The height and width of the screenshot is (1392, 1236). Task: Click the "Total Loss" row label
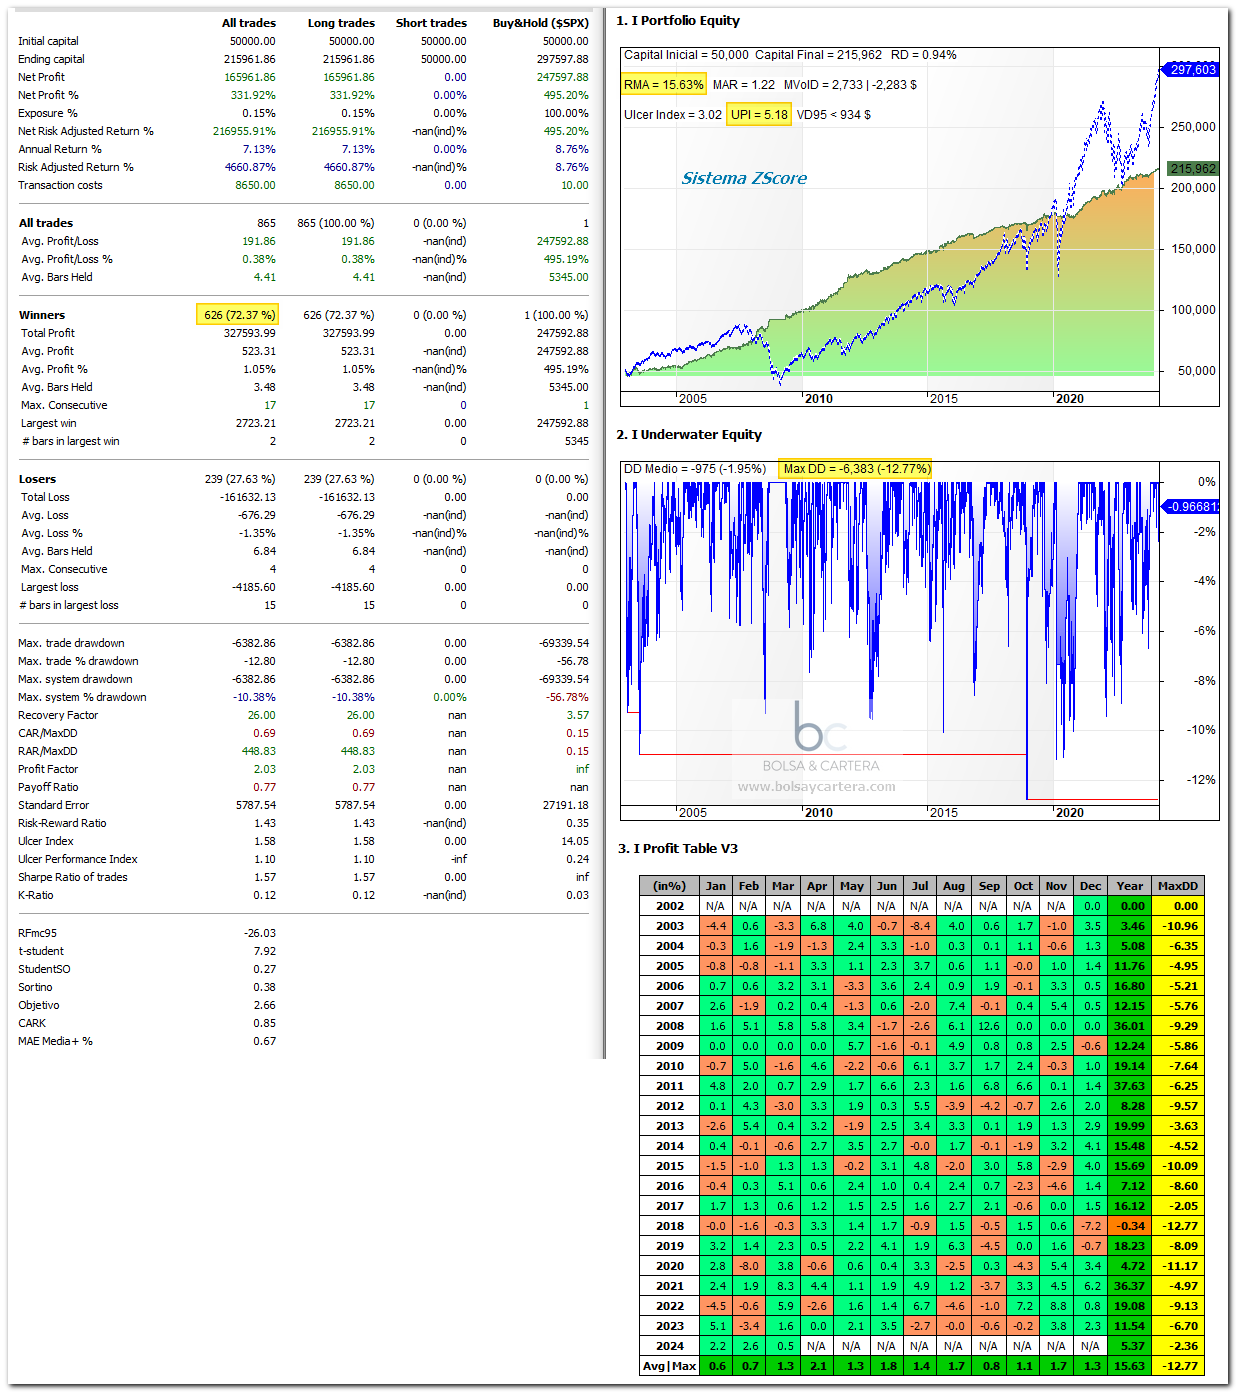pos(45,497)
